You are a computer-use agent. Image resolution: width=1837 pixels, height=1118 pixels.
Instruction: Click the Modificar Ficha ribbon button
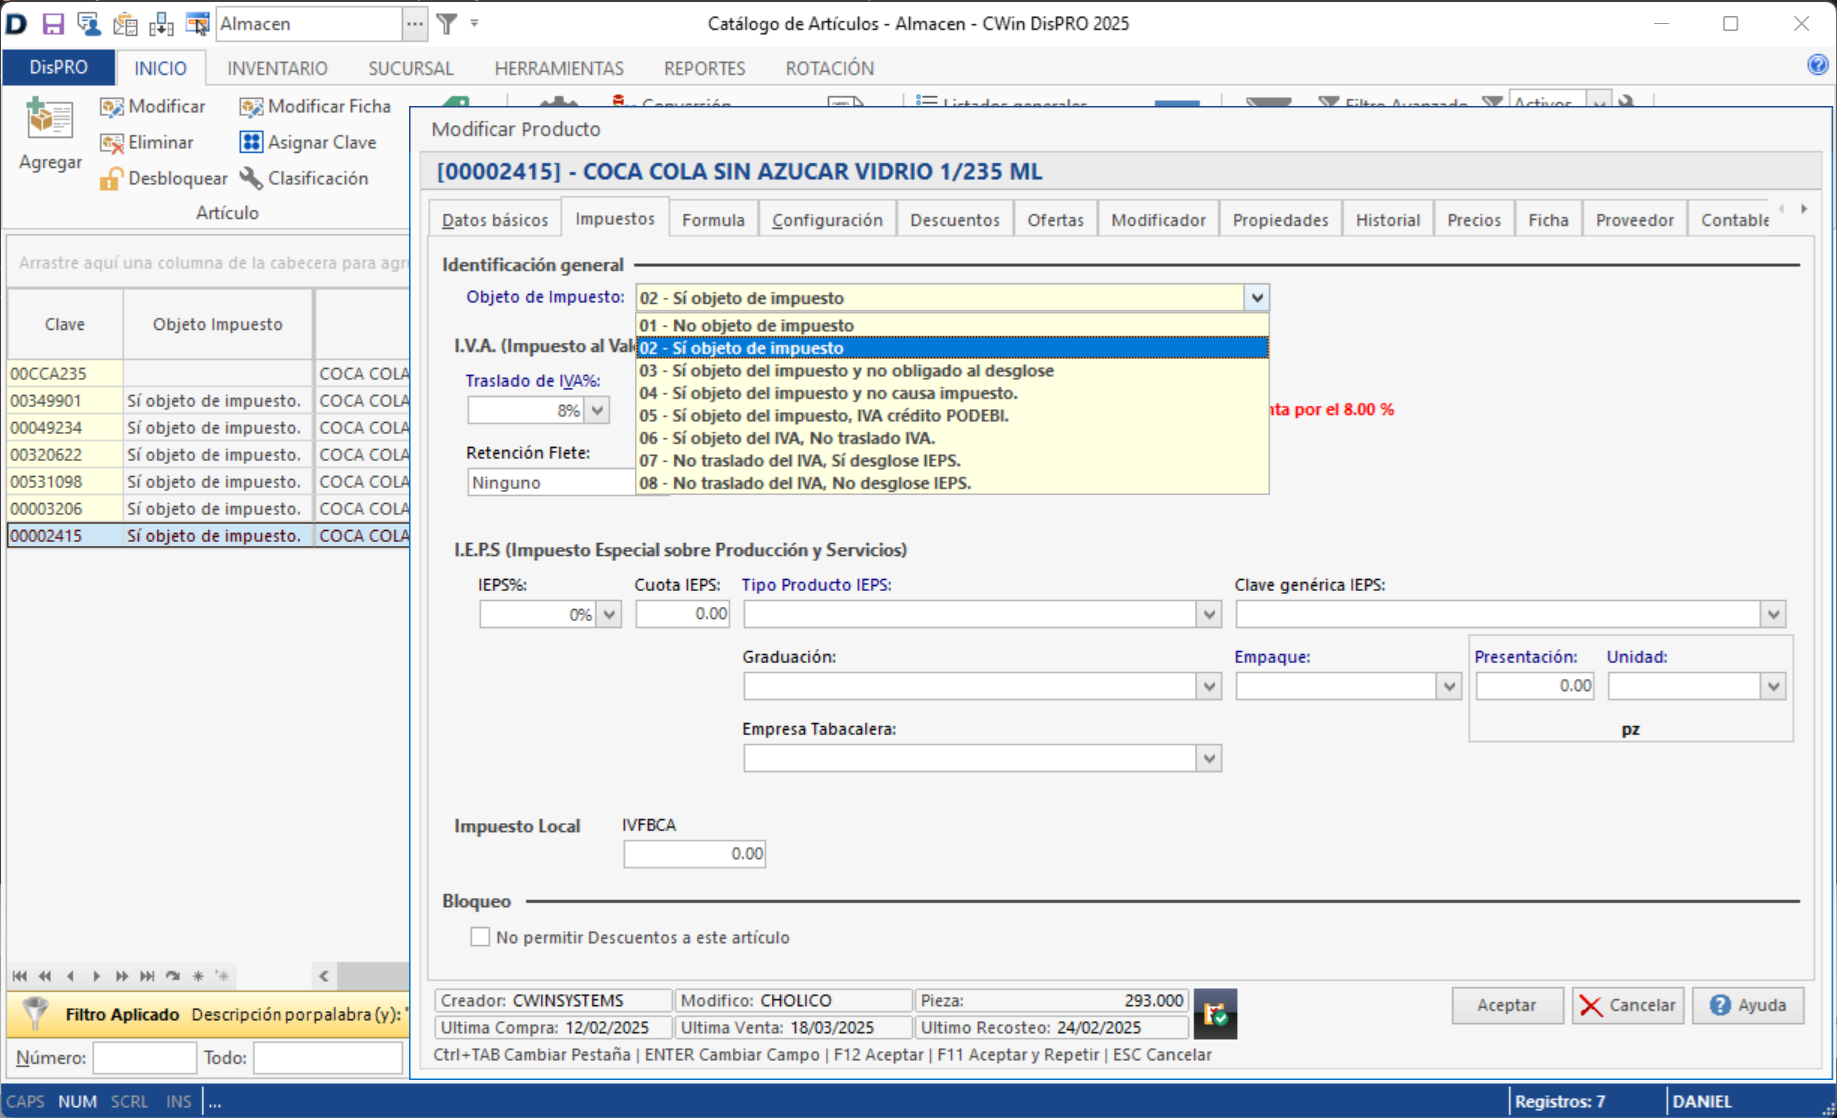315,106
